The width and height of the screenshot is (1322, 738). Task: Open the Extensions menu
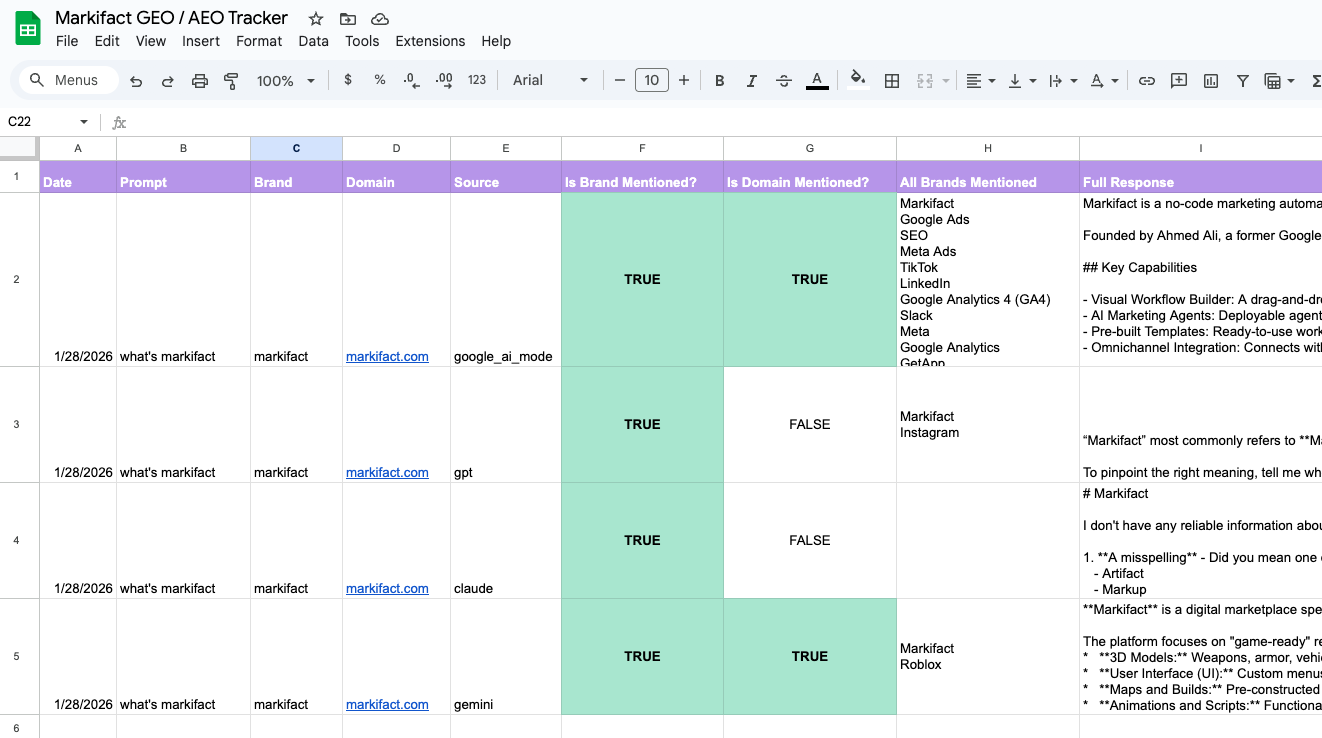(430, 41)
